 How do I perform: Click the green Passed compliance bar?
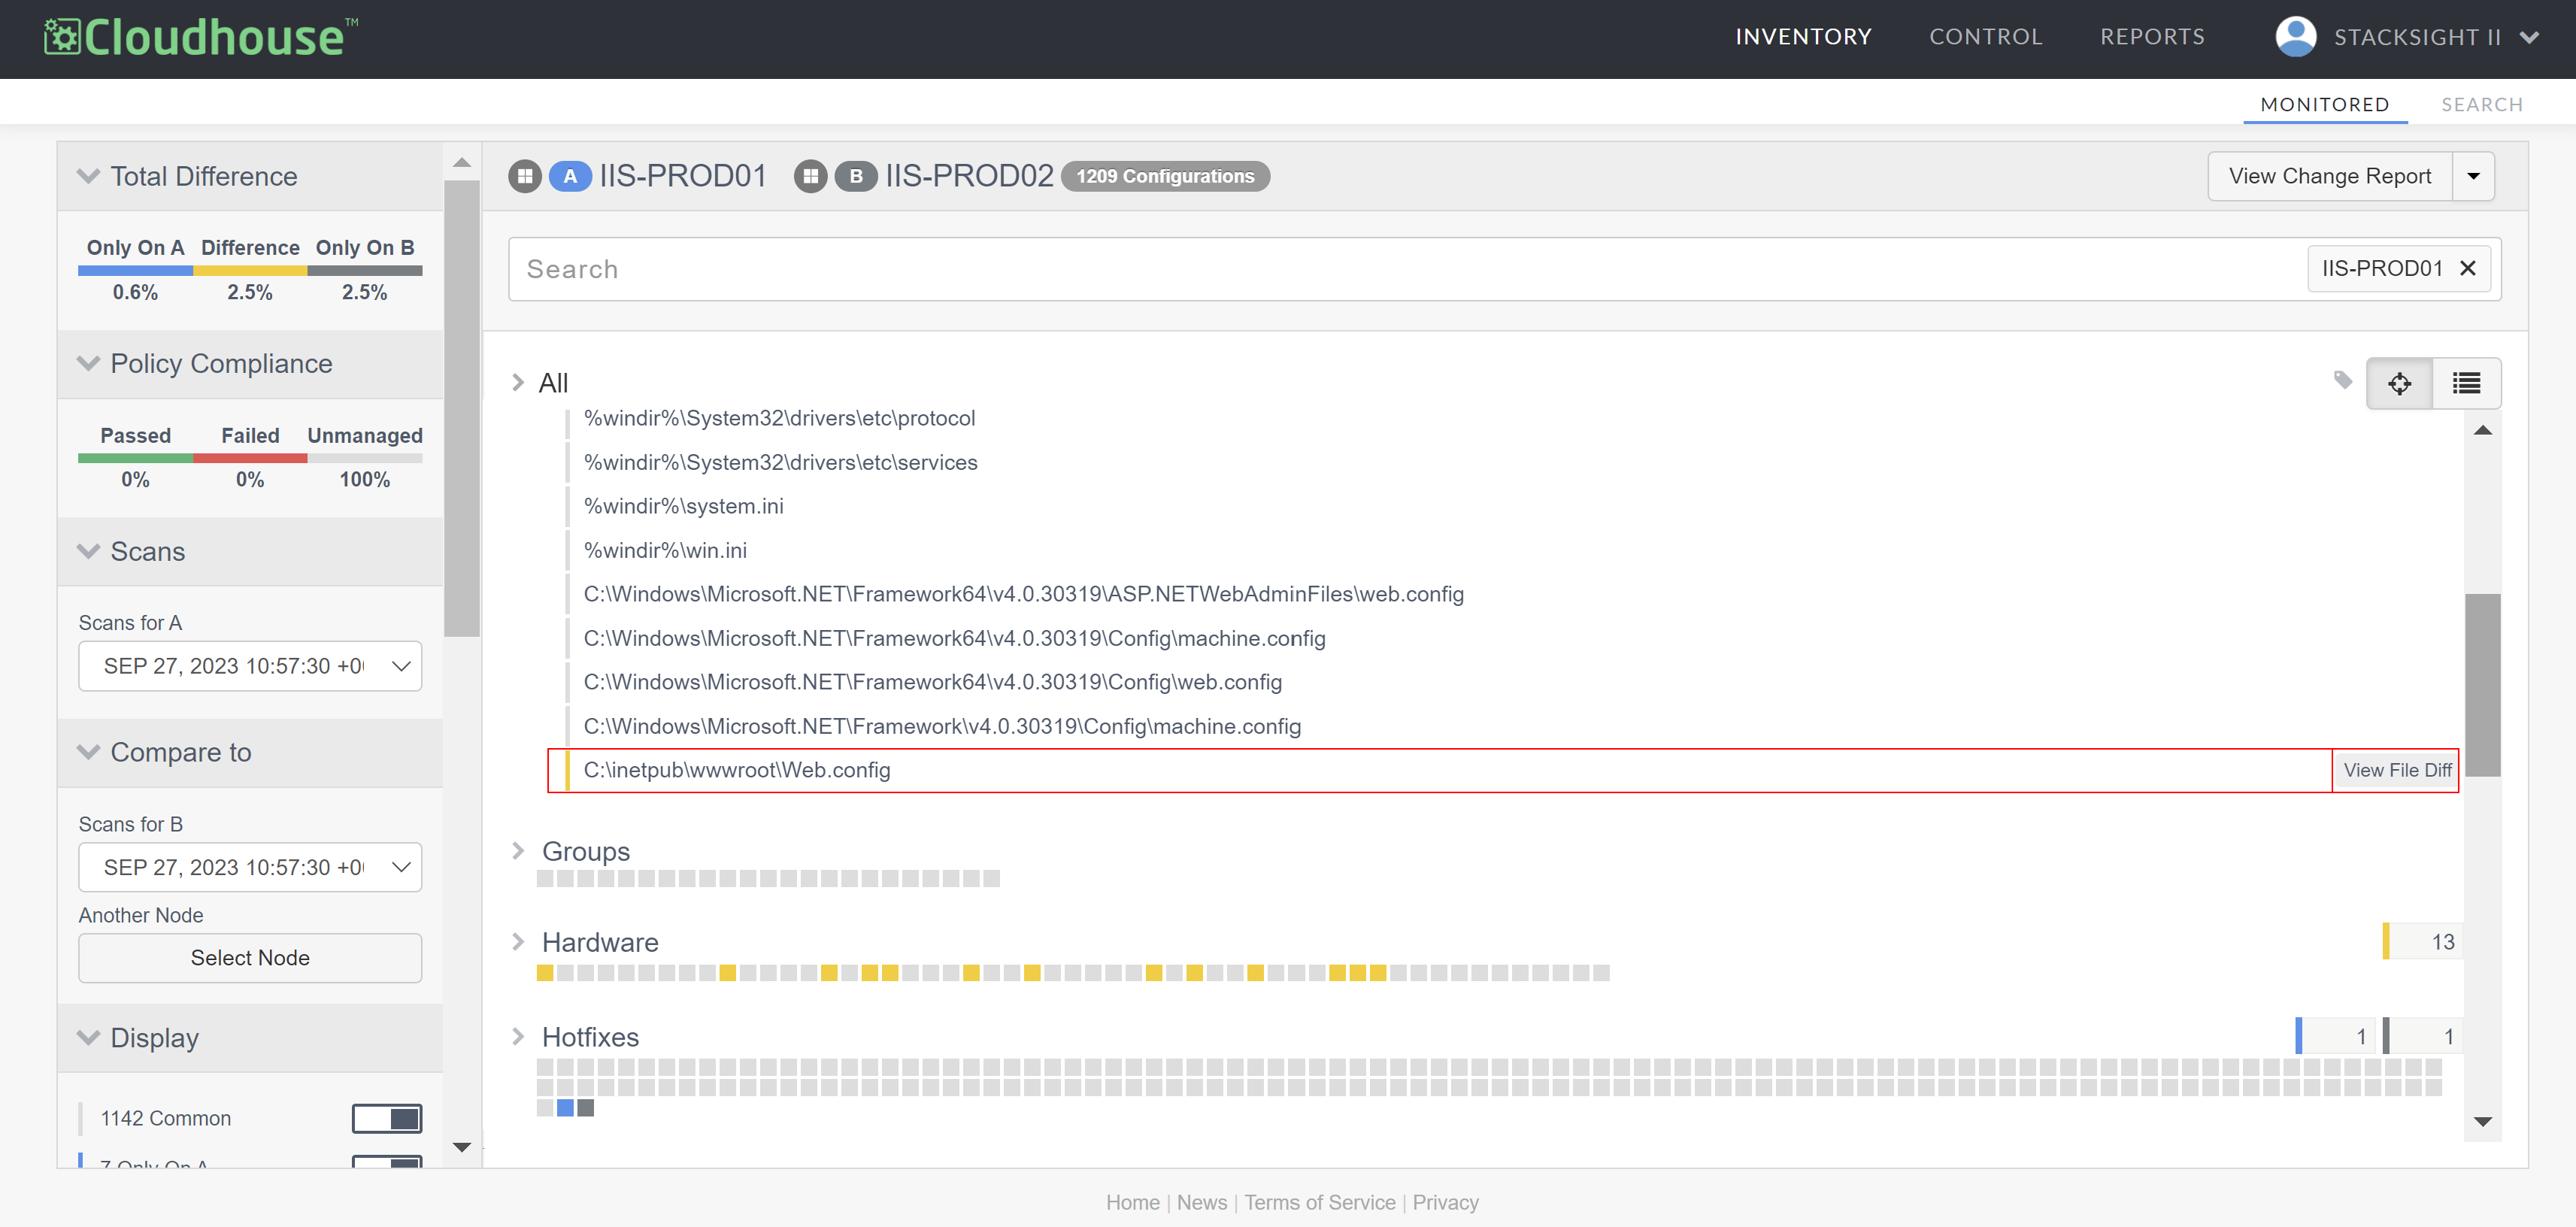pyautogui.click(x=135, y=459)
